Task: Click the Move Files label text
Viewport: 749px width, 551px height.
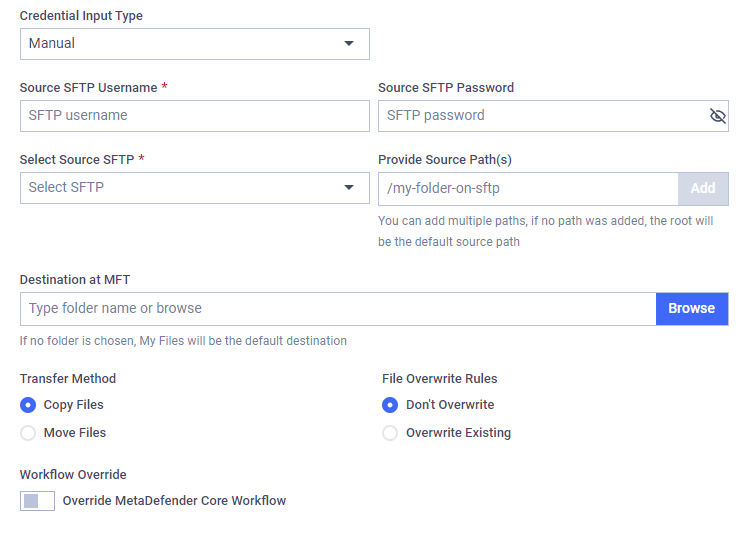Action: [x=75, y=432]
